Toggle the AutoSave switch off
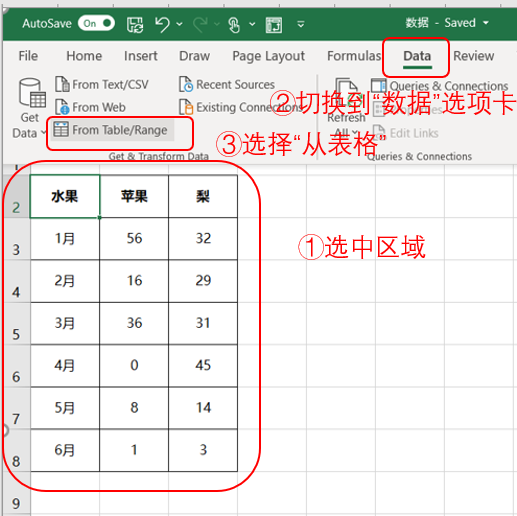517x516 pixels. (96, 23)
